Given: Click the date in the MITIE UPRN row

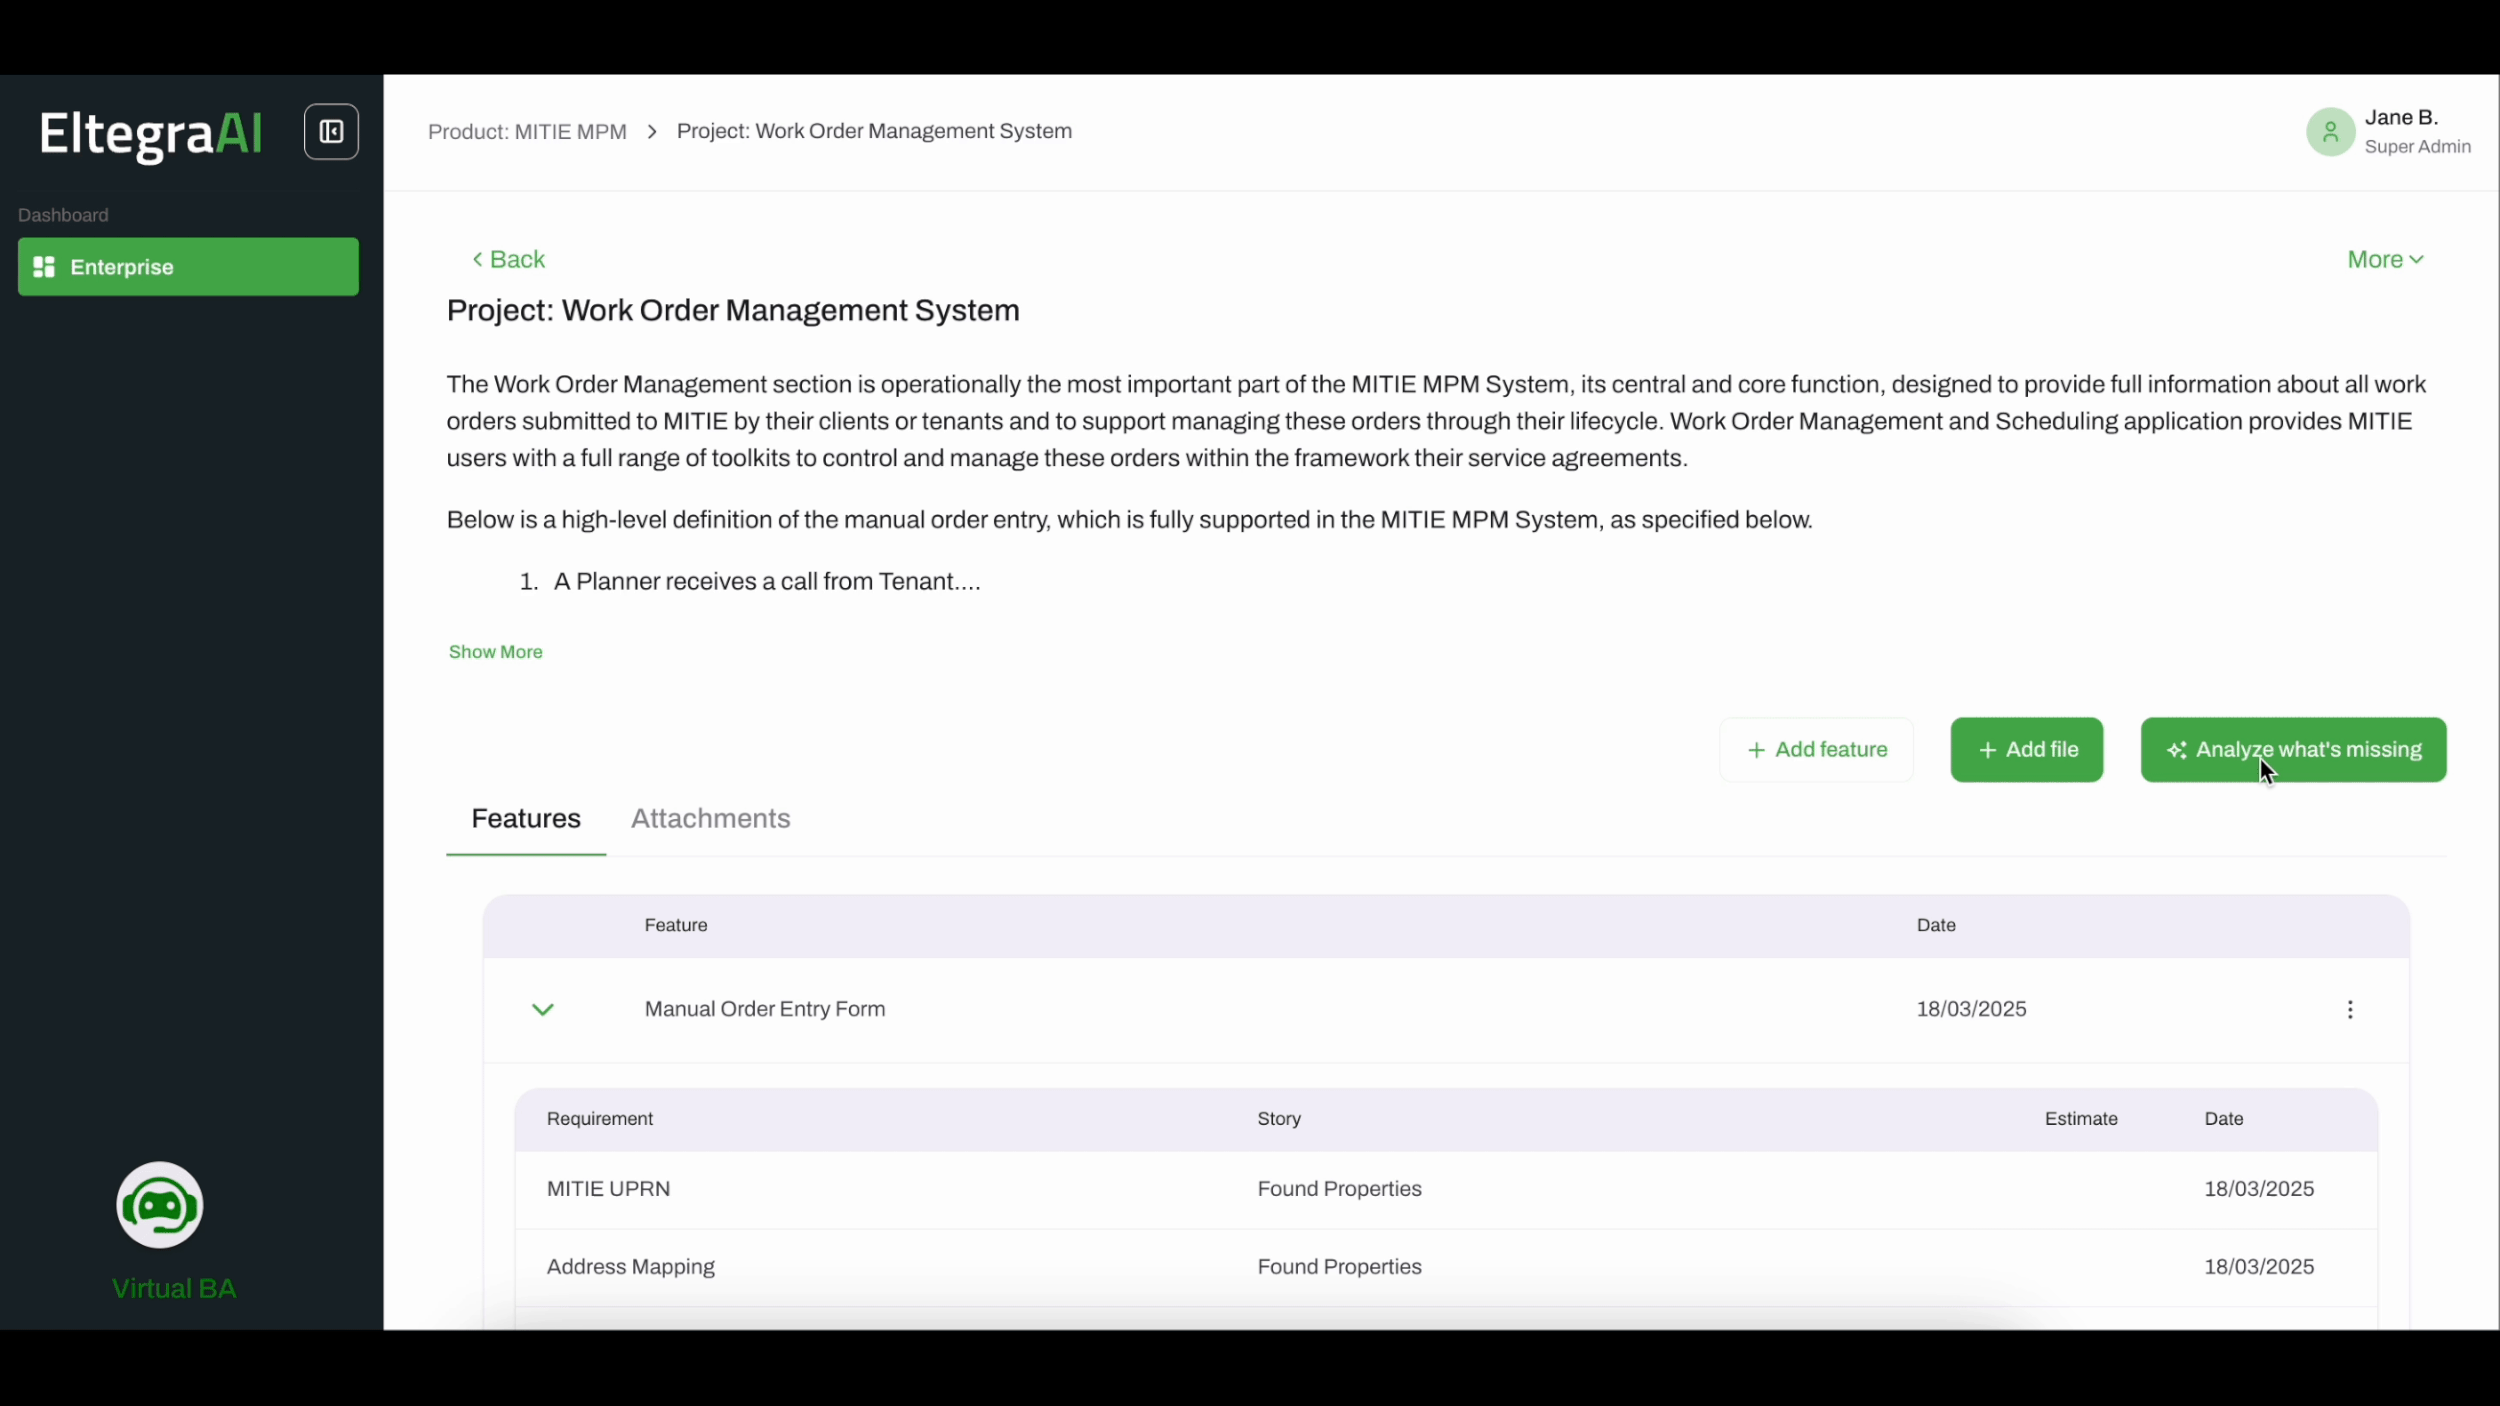Looking at the screenshot, I should pos(2259,1189).
